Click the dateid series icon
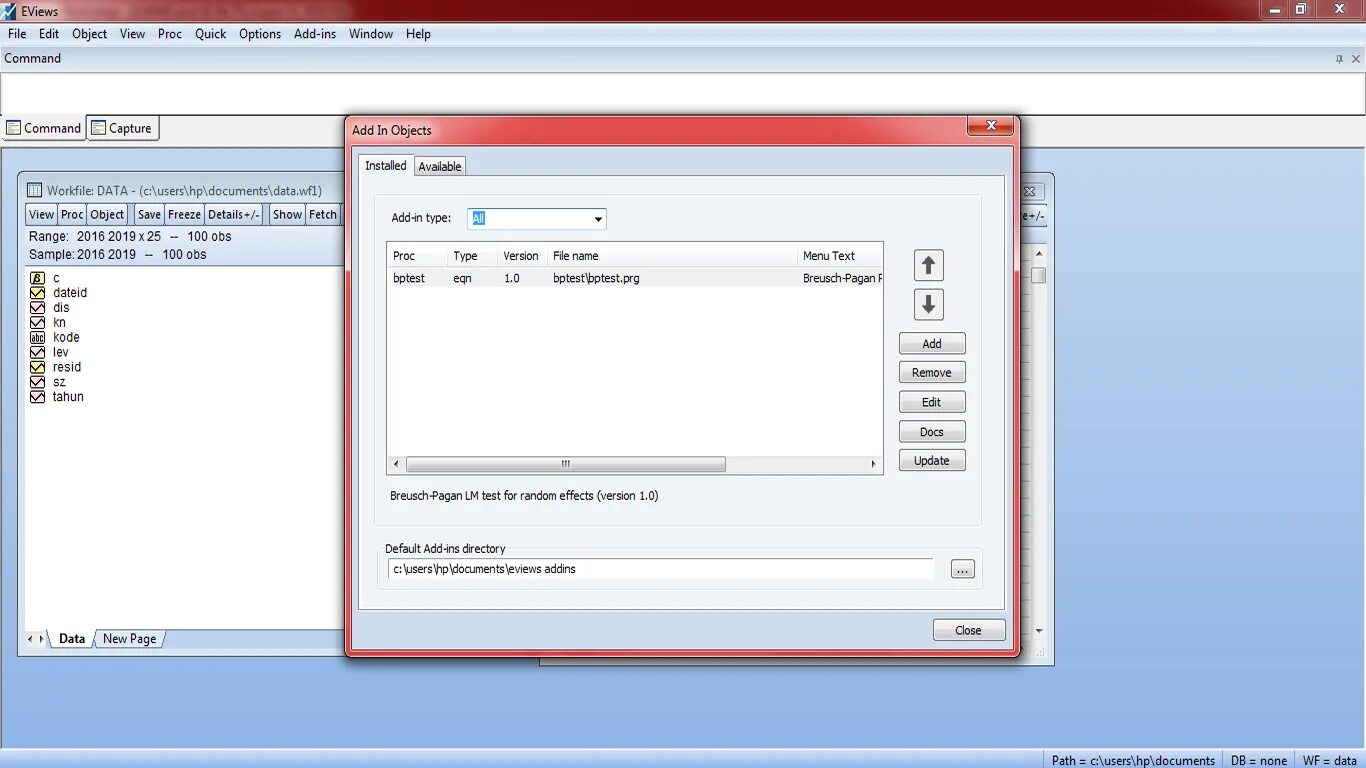This screenshot has height=768, width=1366. [37, 293]
